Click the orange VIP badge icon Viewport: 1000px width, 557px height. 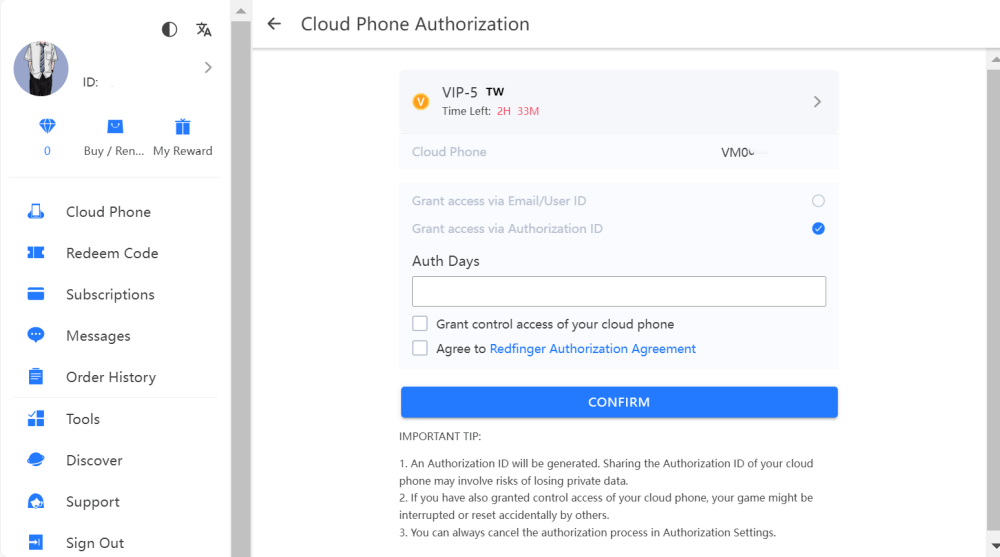click(x=421, y=101)
